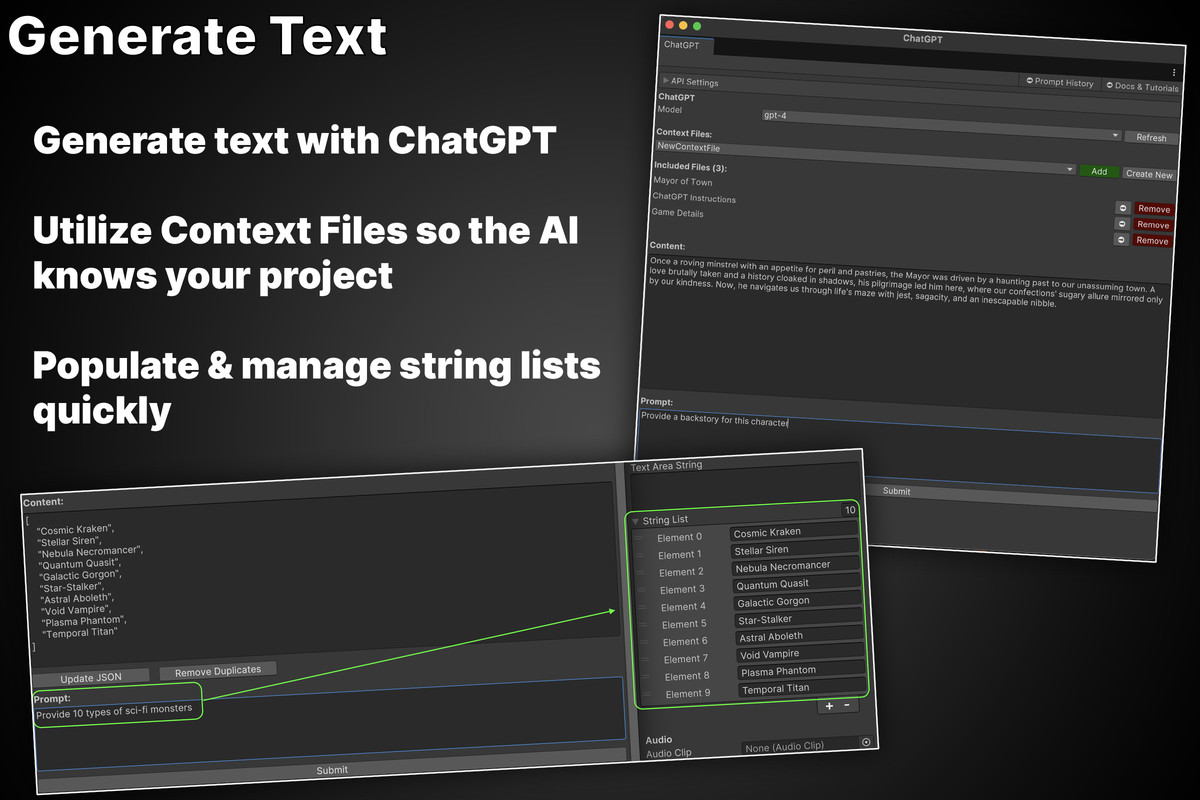This screenshot has width=1200, height=800.
Task: Click the Temporal Titan element field
Action: click(803, 689)
